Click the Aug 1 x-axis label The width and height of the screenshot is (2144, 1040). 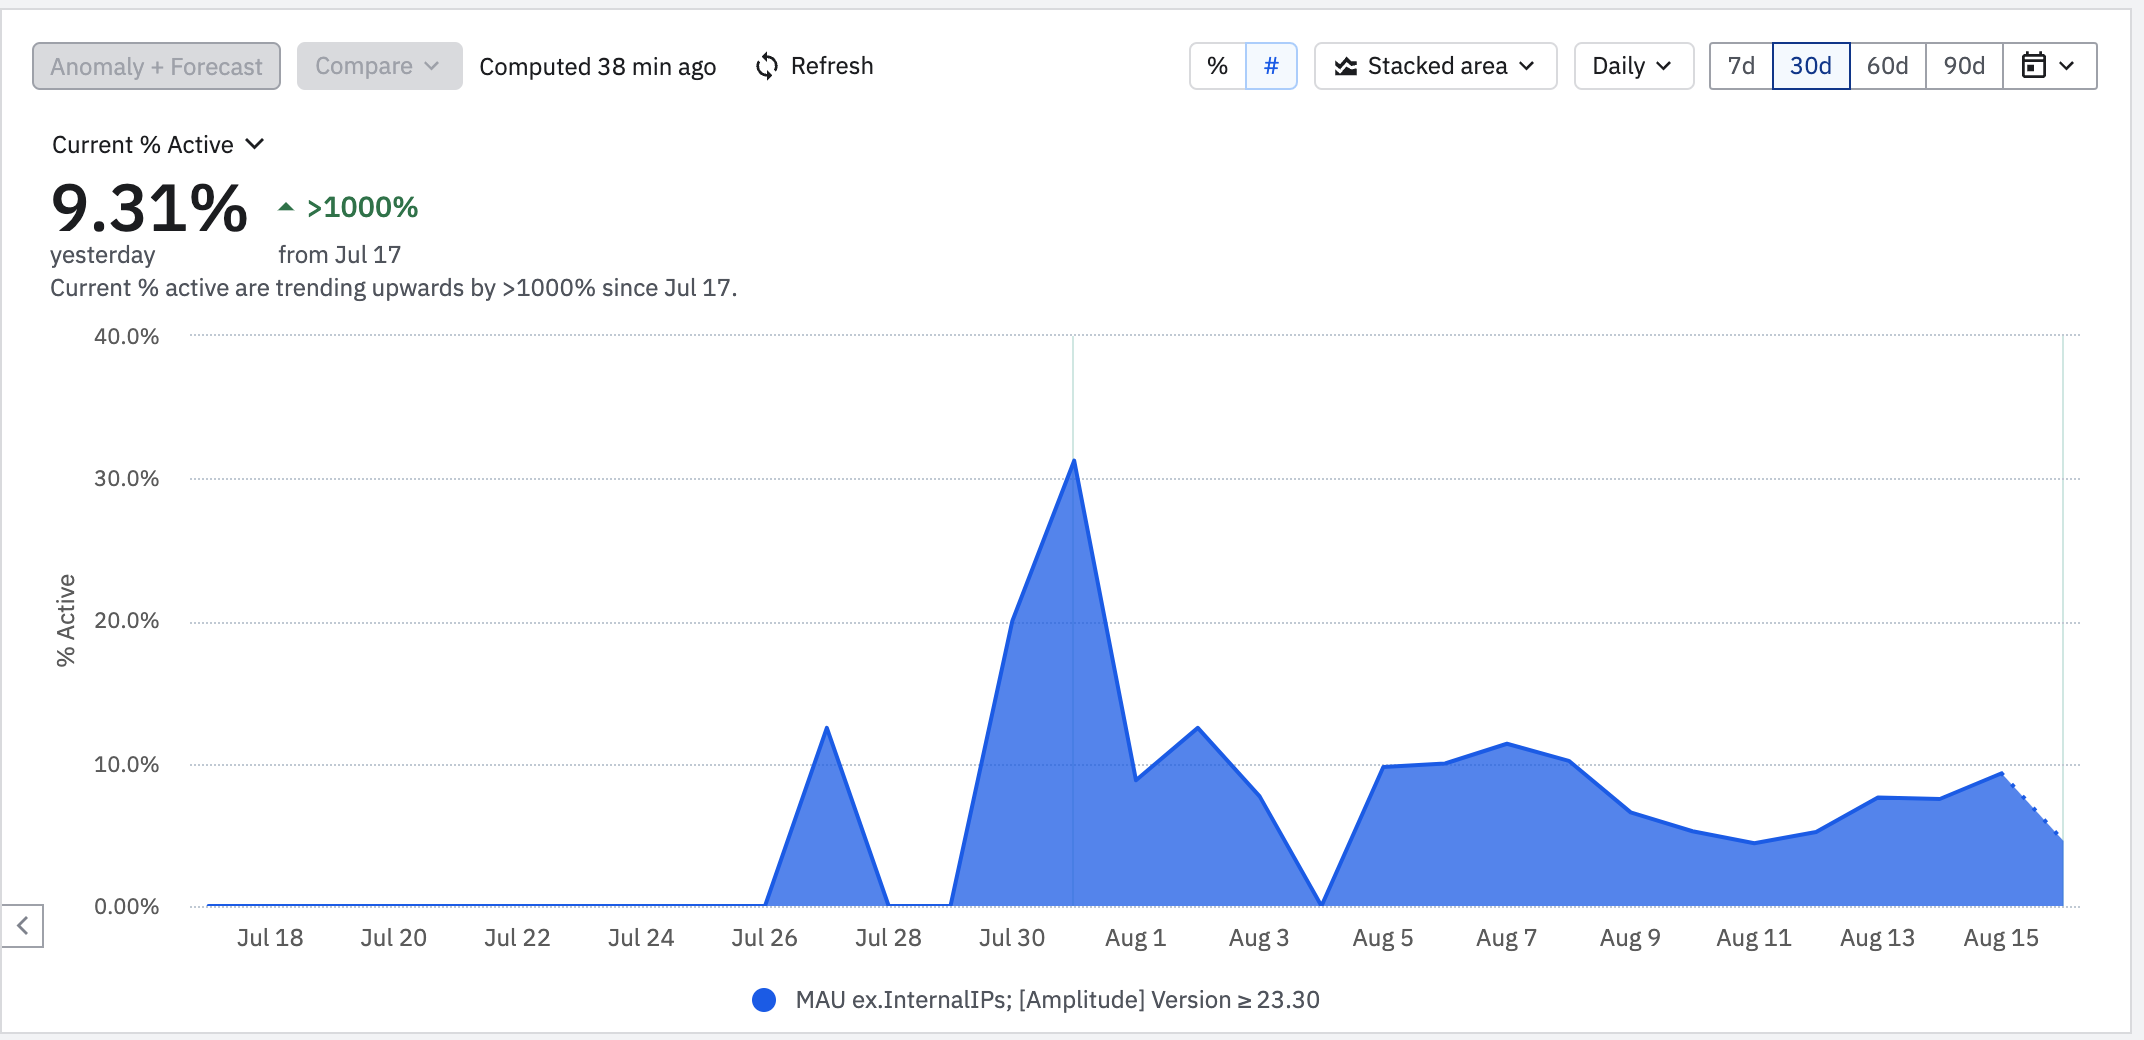[x=1135, y=938]
